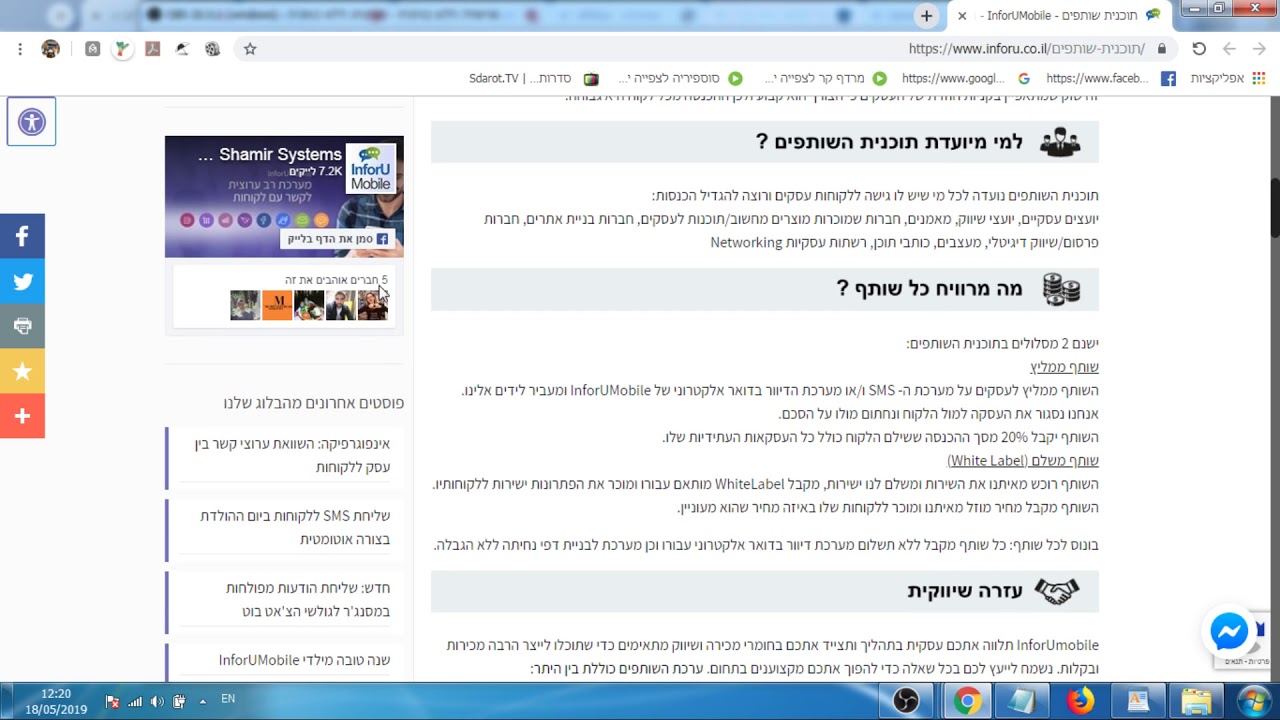This screenshot has width=1280, height=720.
Task: Open post שליחת SMS לקוחות ביום ההולדת
Action: 295,527
